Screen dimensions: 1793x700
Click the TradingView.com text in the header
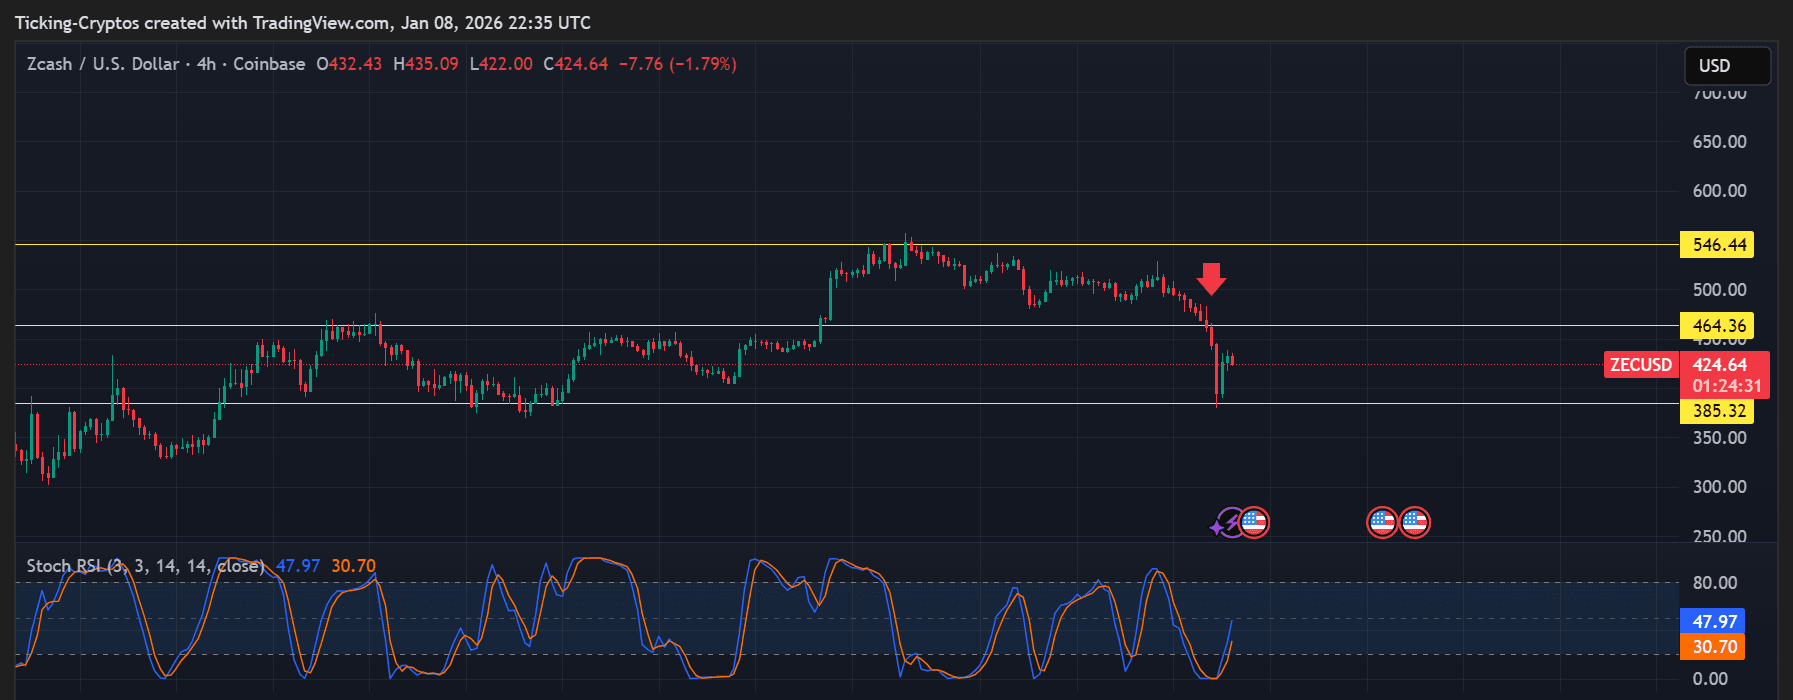click(x=322, y=22)
